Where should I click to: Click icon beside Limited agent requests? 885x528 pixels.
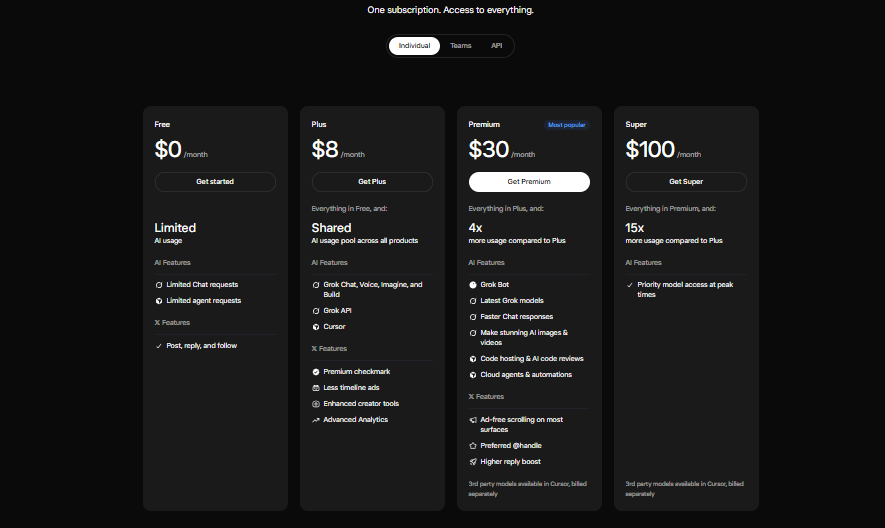(x=159, y=301)
